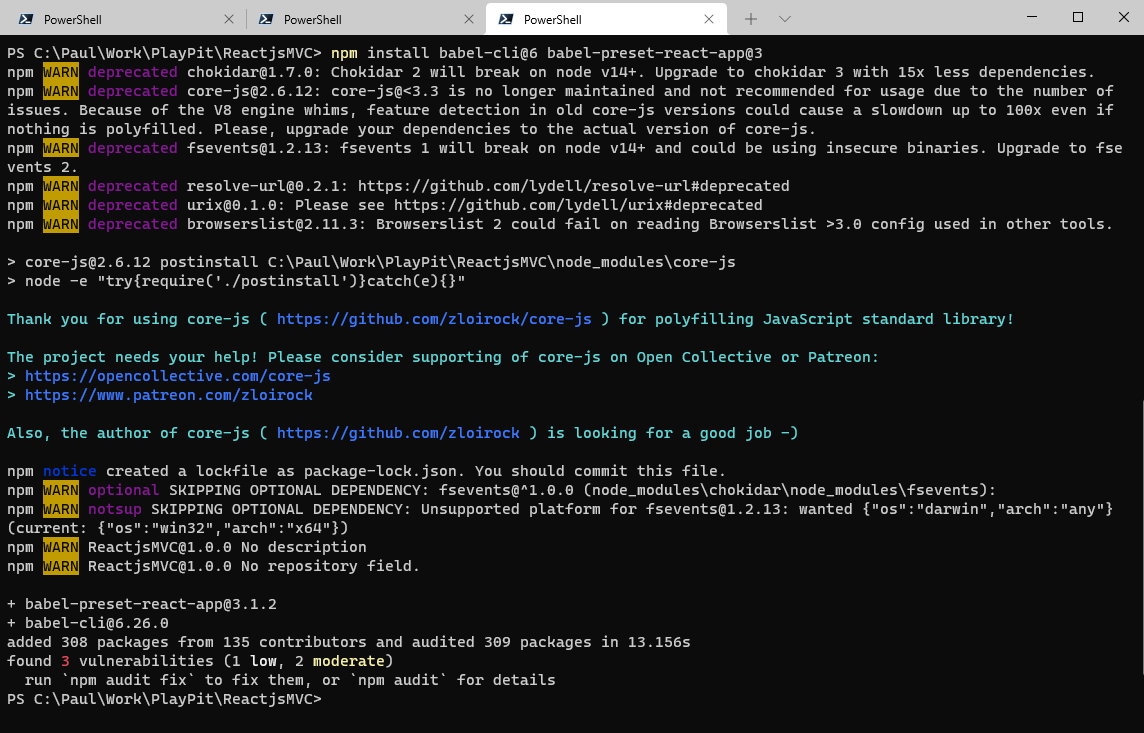The width and height of the screenshot is (1144, 733).
Task: Select the active third PowerShell tab
Action: (x=606, y=19)
